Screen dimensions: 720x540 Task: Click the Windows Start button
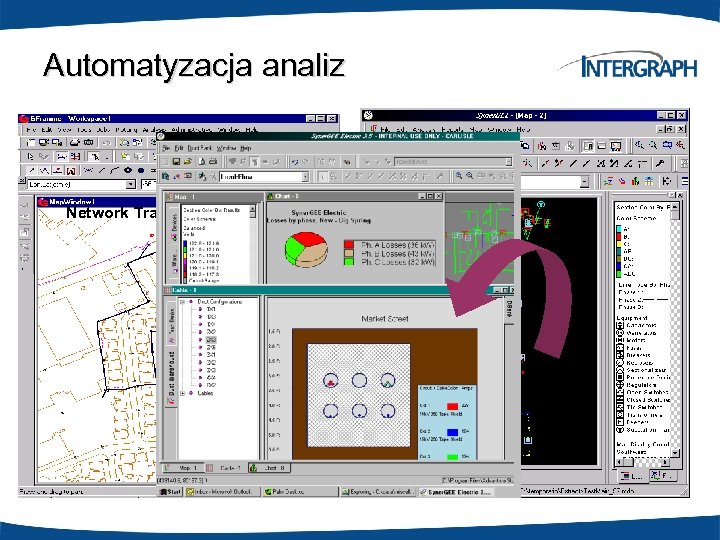click(170, 492)
